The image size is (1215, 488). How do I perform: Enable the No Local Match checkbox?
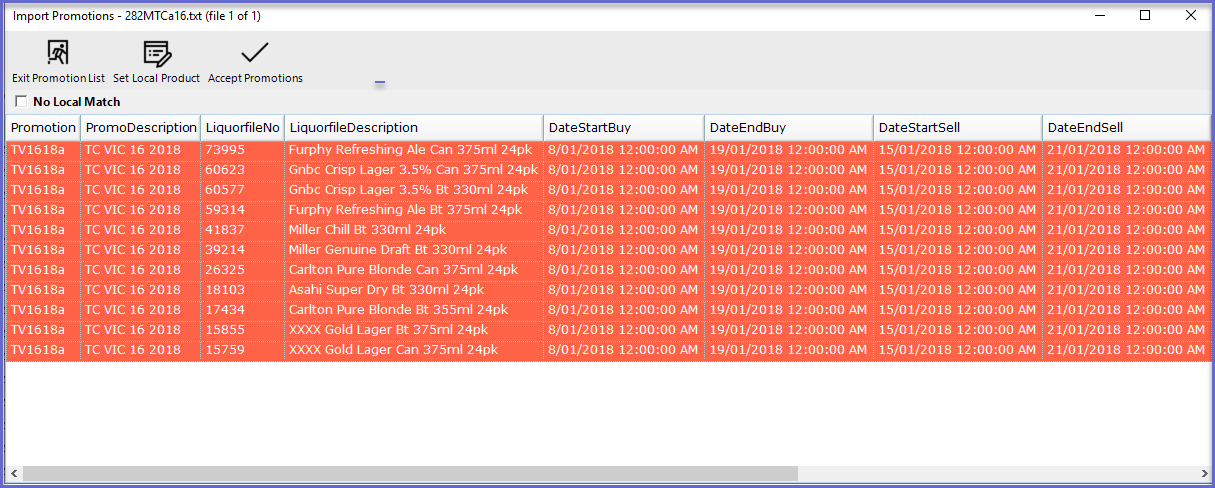[x=21, y=102]
